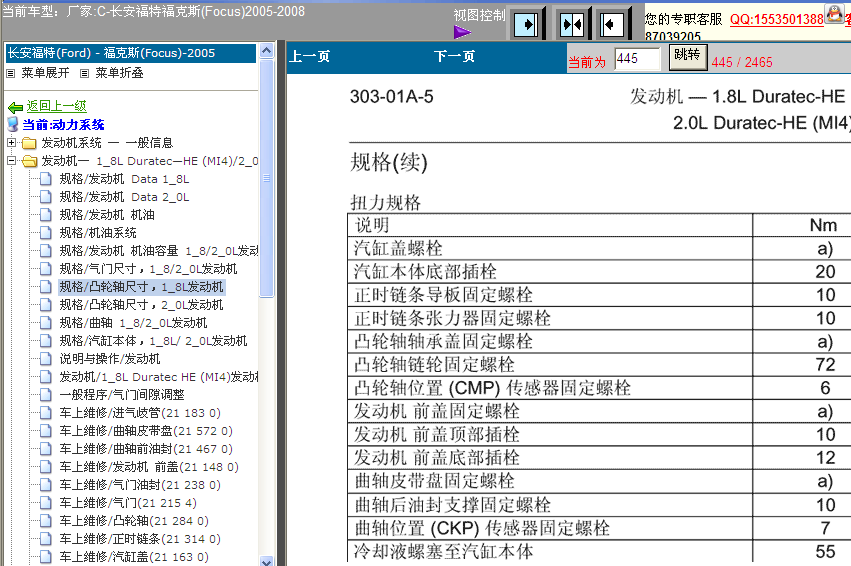851x566 pixels.
Task: Open 规格/发动机 机油容量 1_8/2_0L item
Action: coord(158,251)
